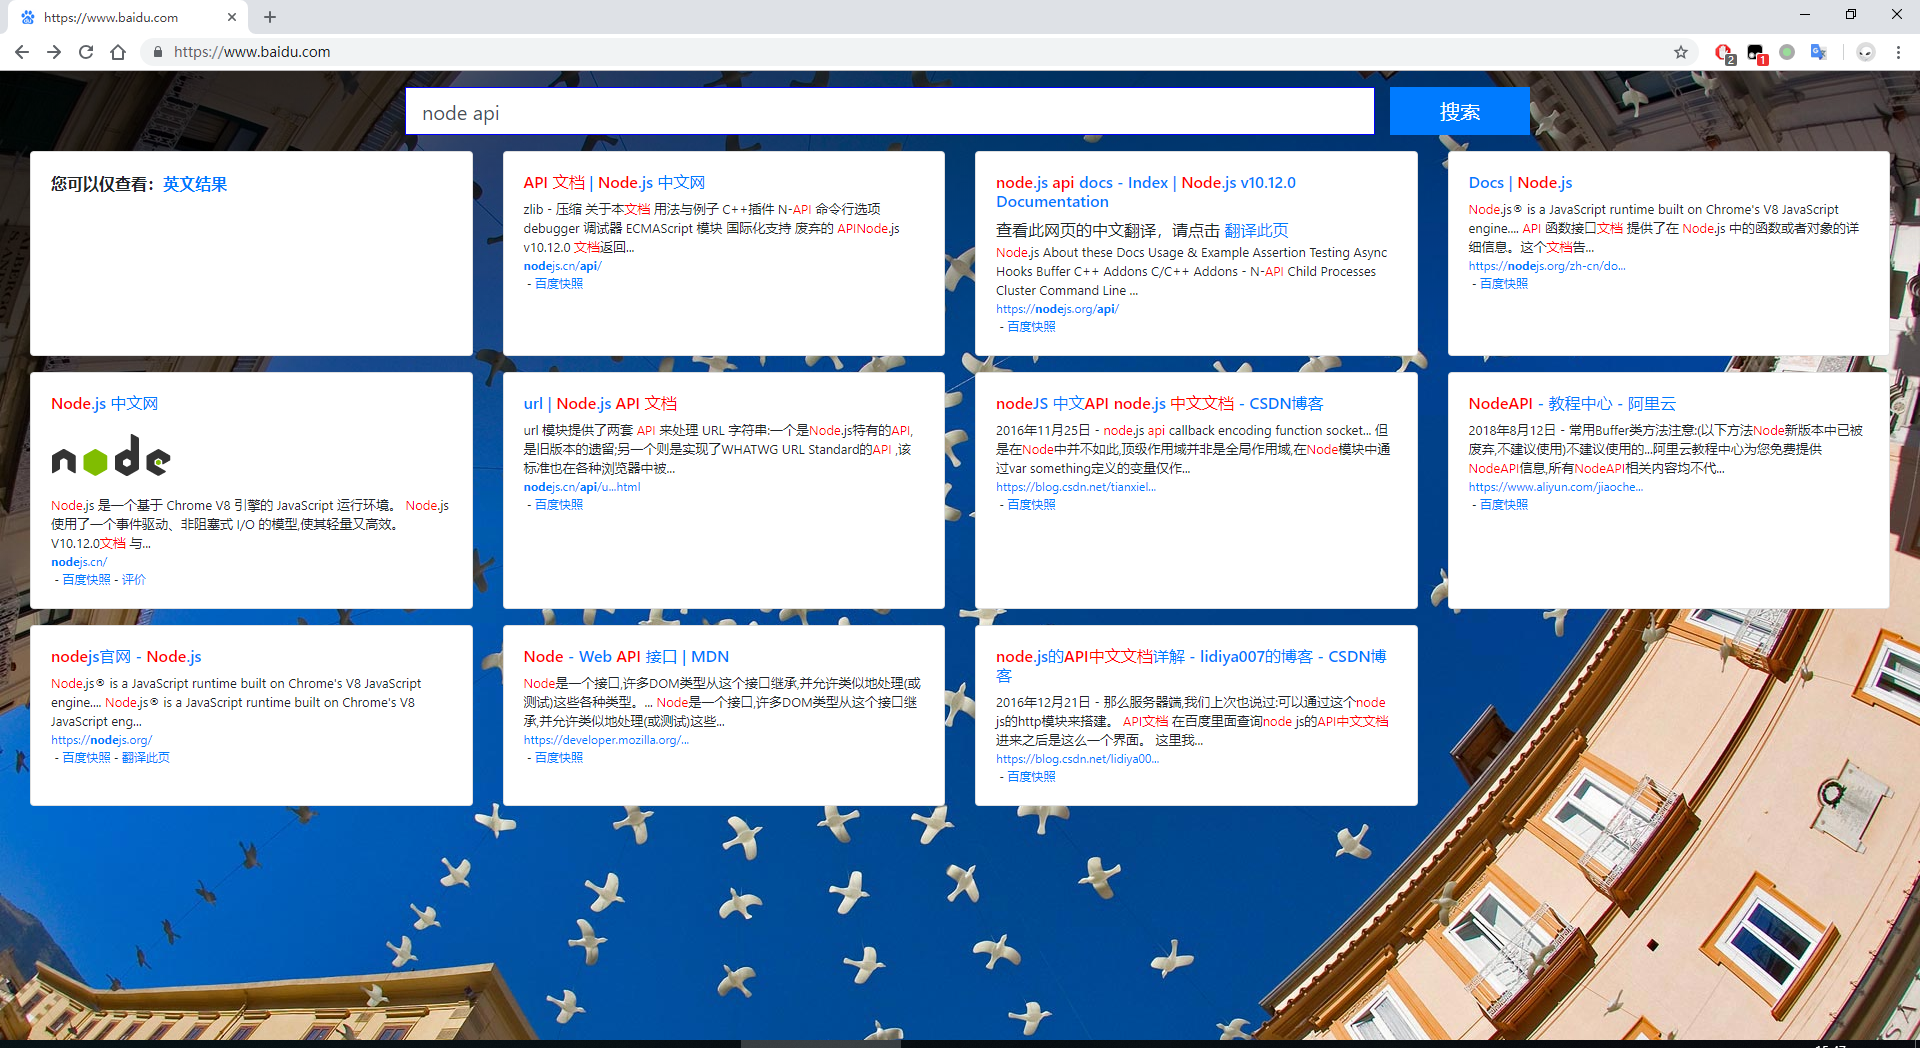
Task: Open 'Node - Web API 接口 | MDN' result
Action: point(626,656)
